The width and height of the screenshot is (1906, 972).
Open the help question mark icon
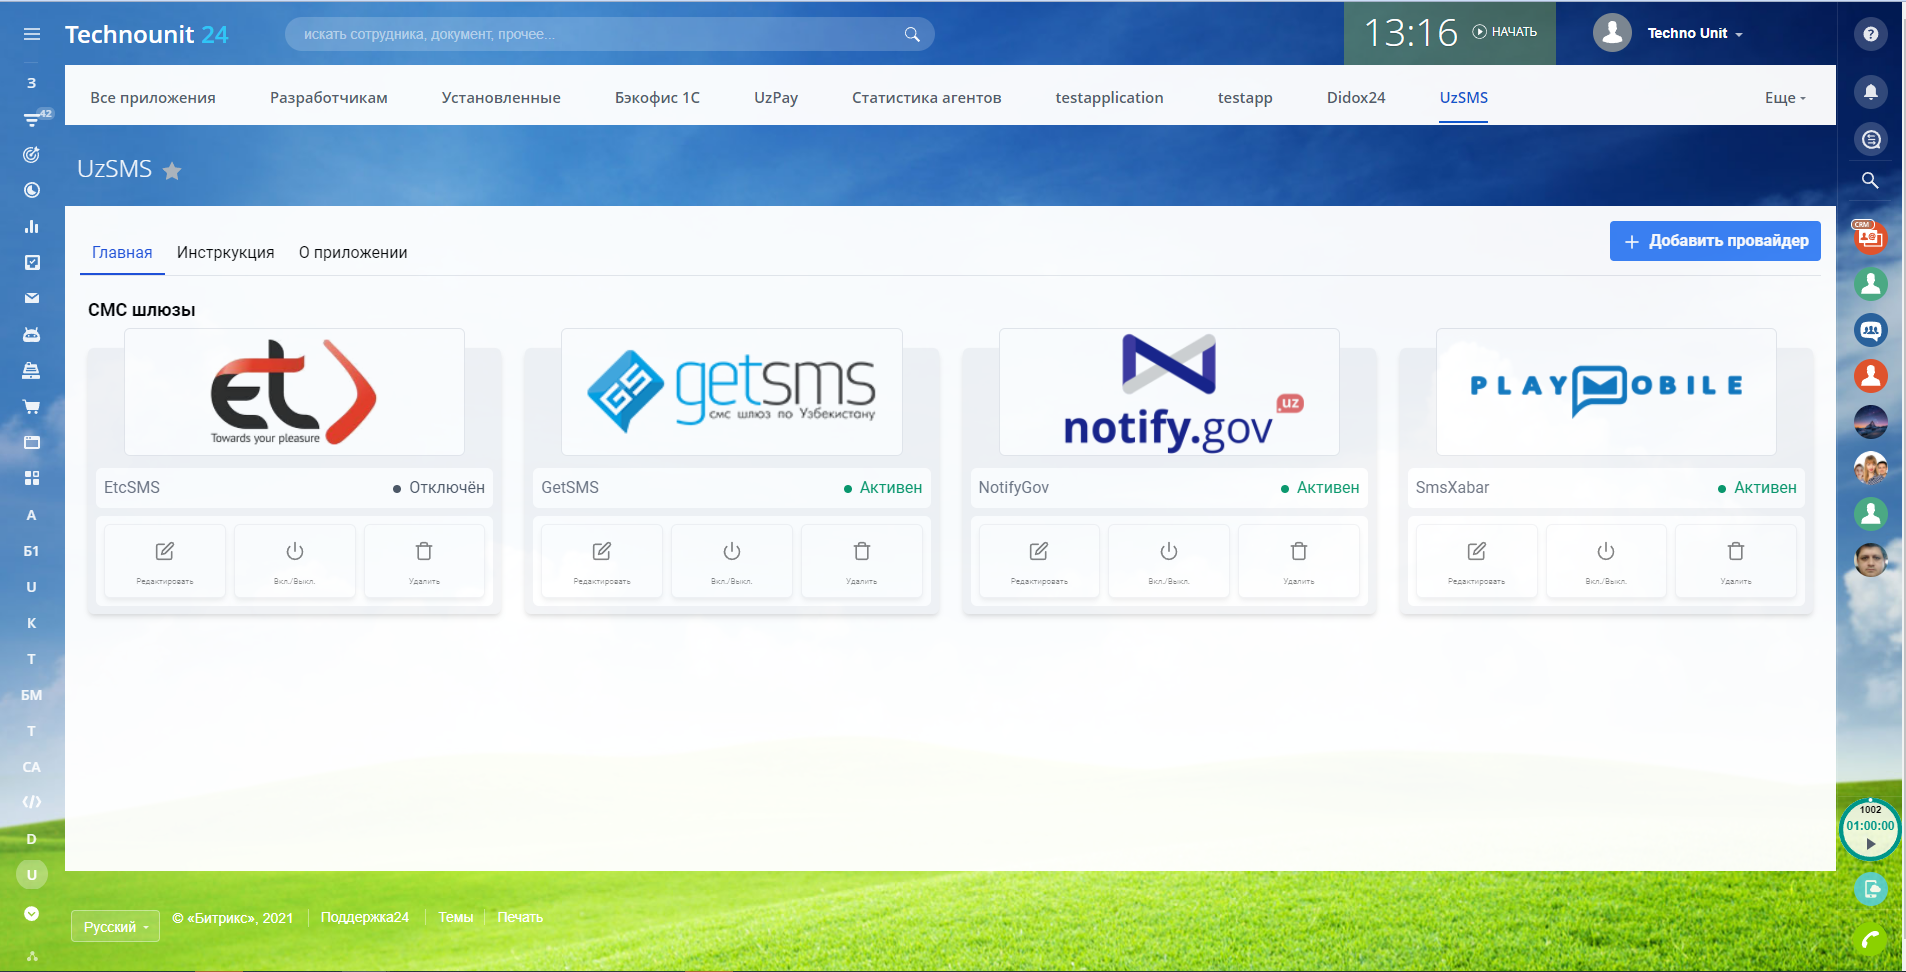[1871, 34]
